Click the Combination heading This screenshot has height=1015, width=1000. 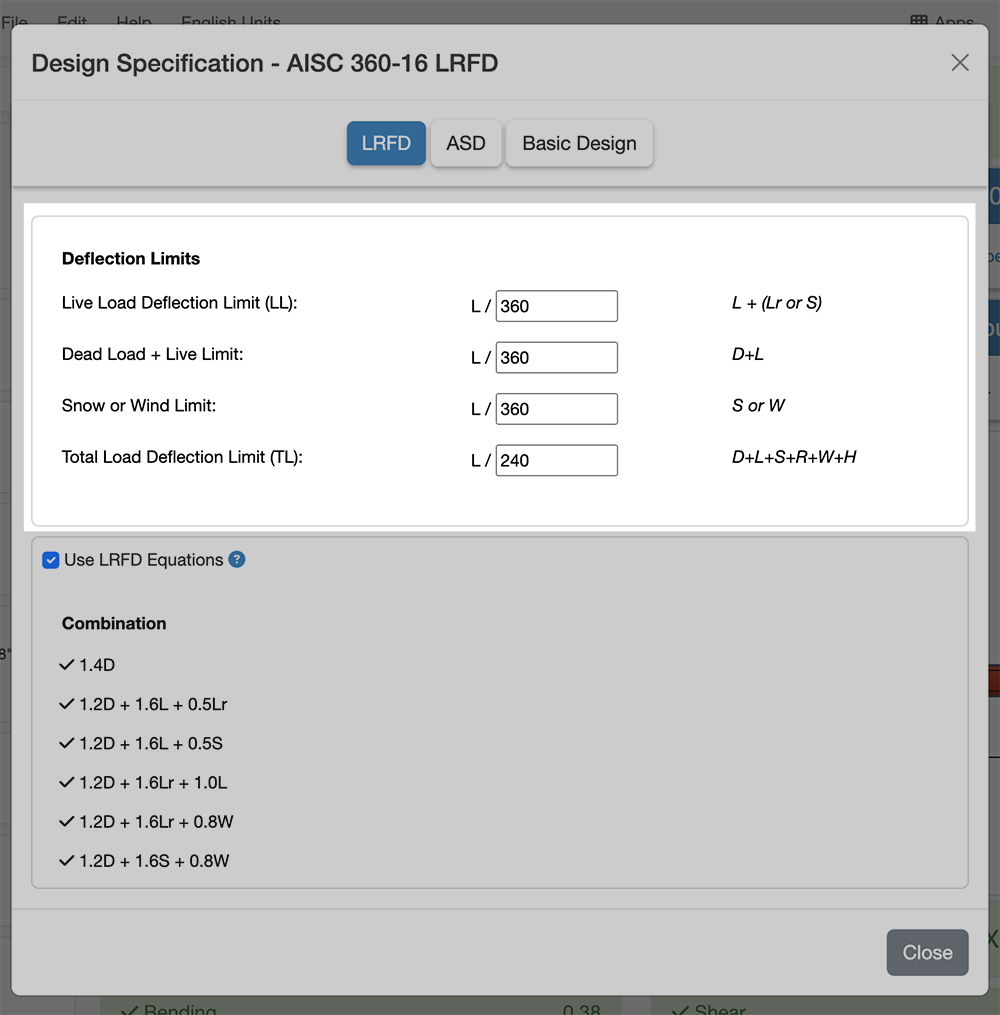[x=114, y=623]
